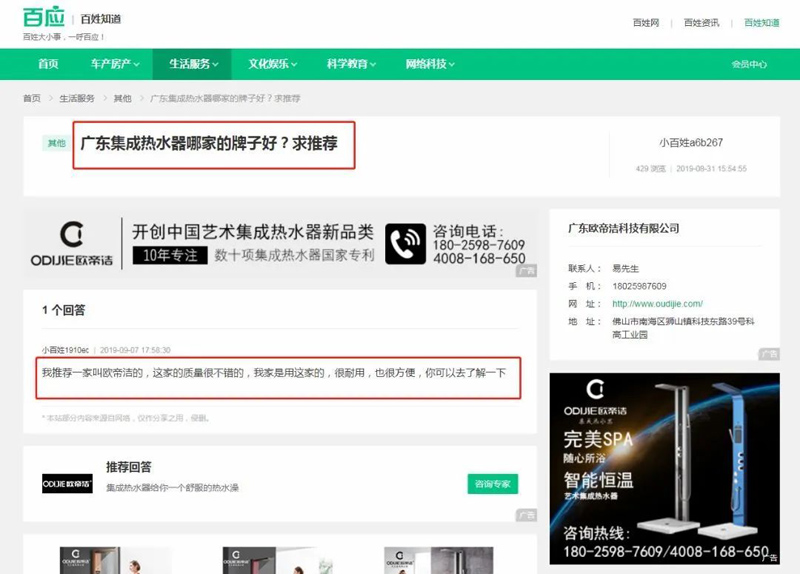The height and width of the screenshot is (574, 800).
Task: Click the asker name 小百姓a6b267
Action: (x=691, y=143)
